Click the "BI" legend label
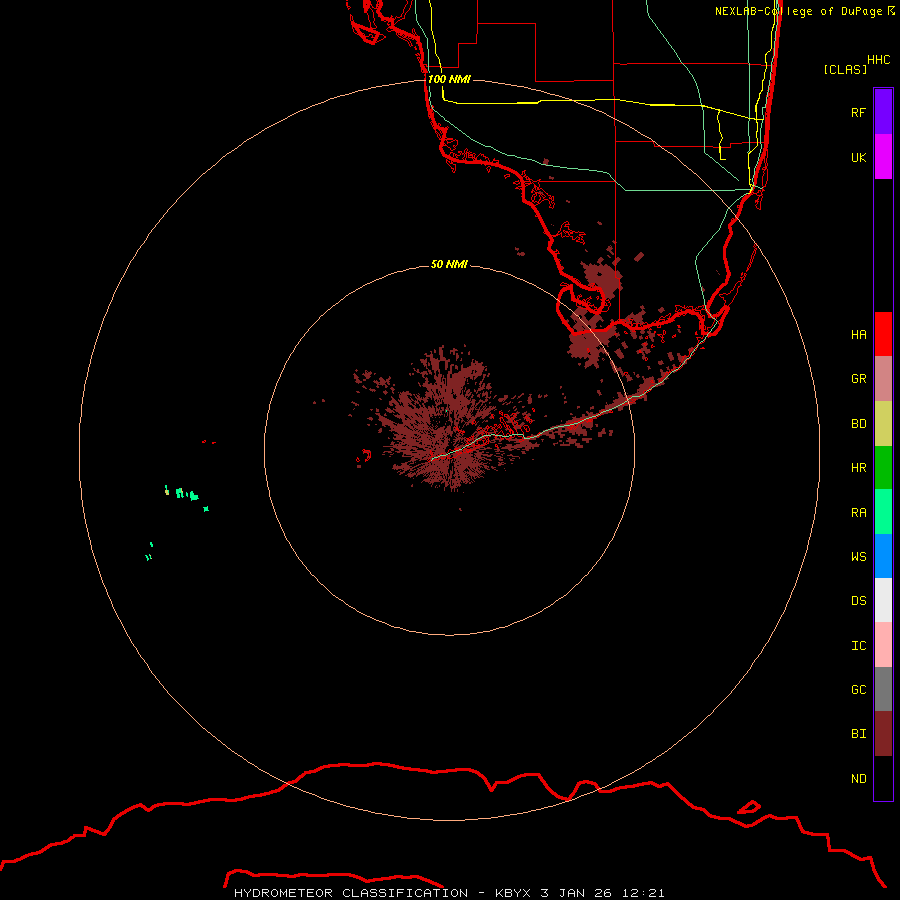 (858, 734)
